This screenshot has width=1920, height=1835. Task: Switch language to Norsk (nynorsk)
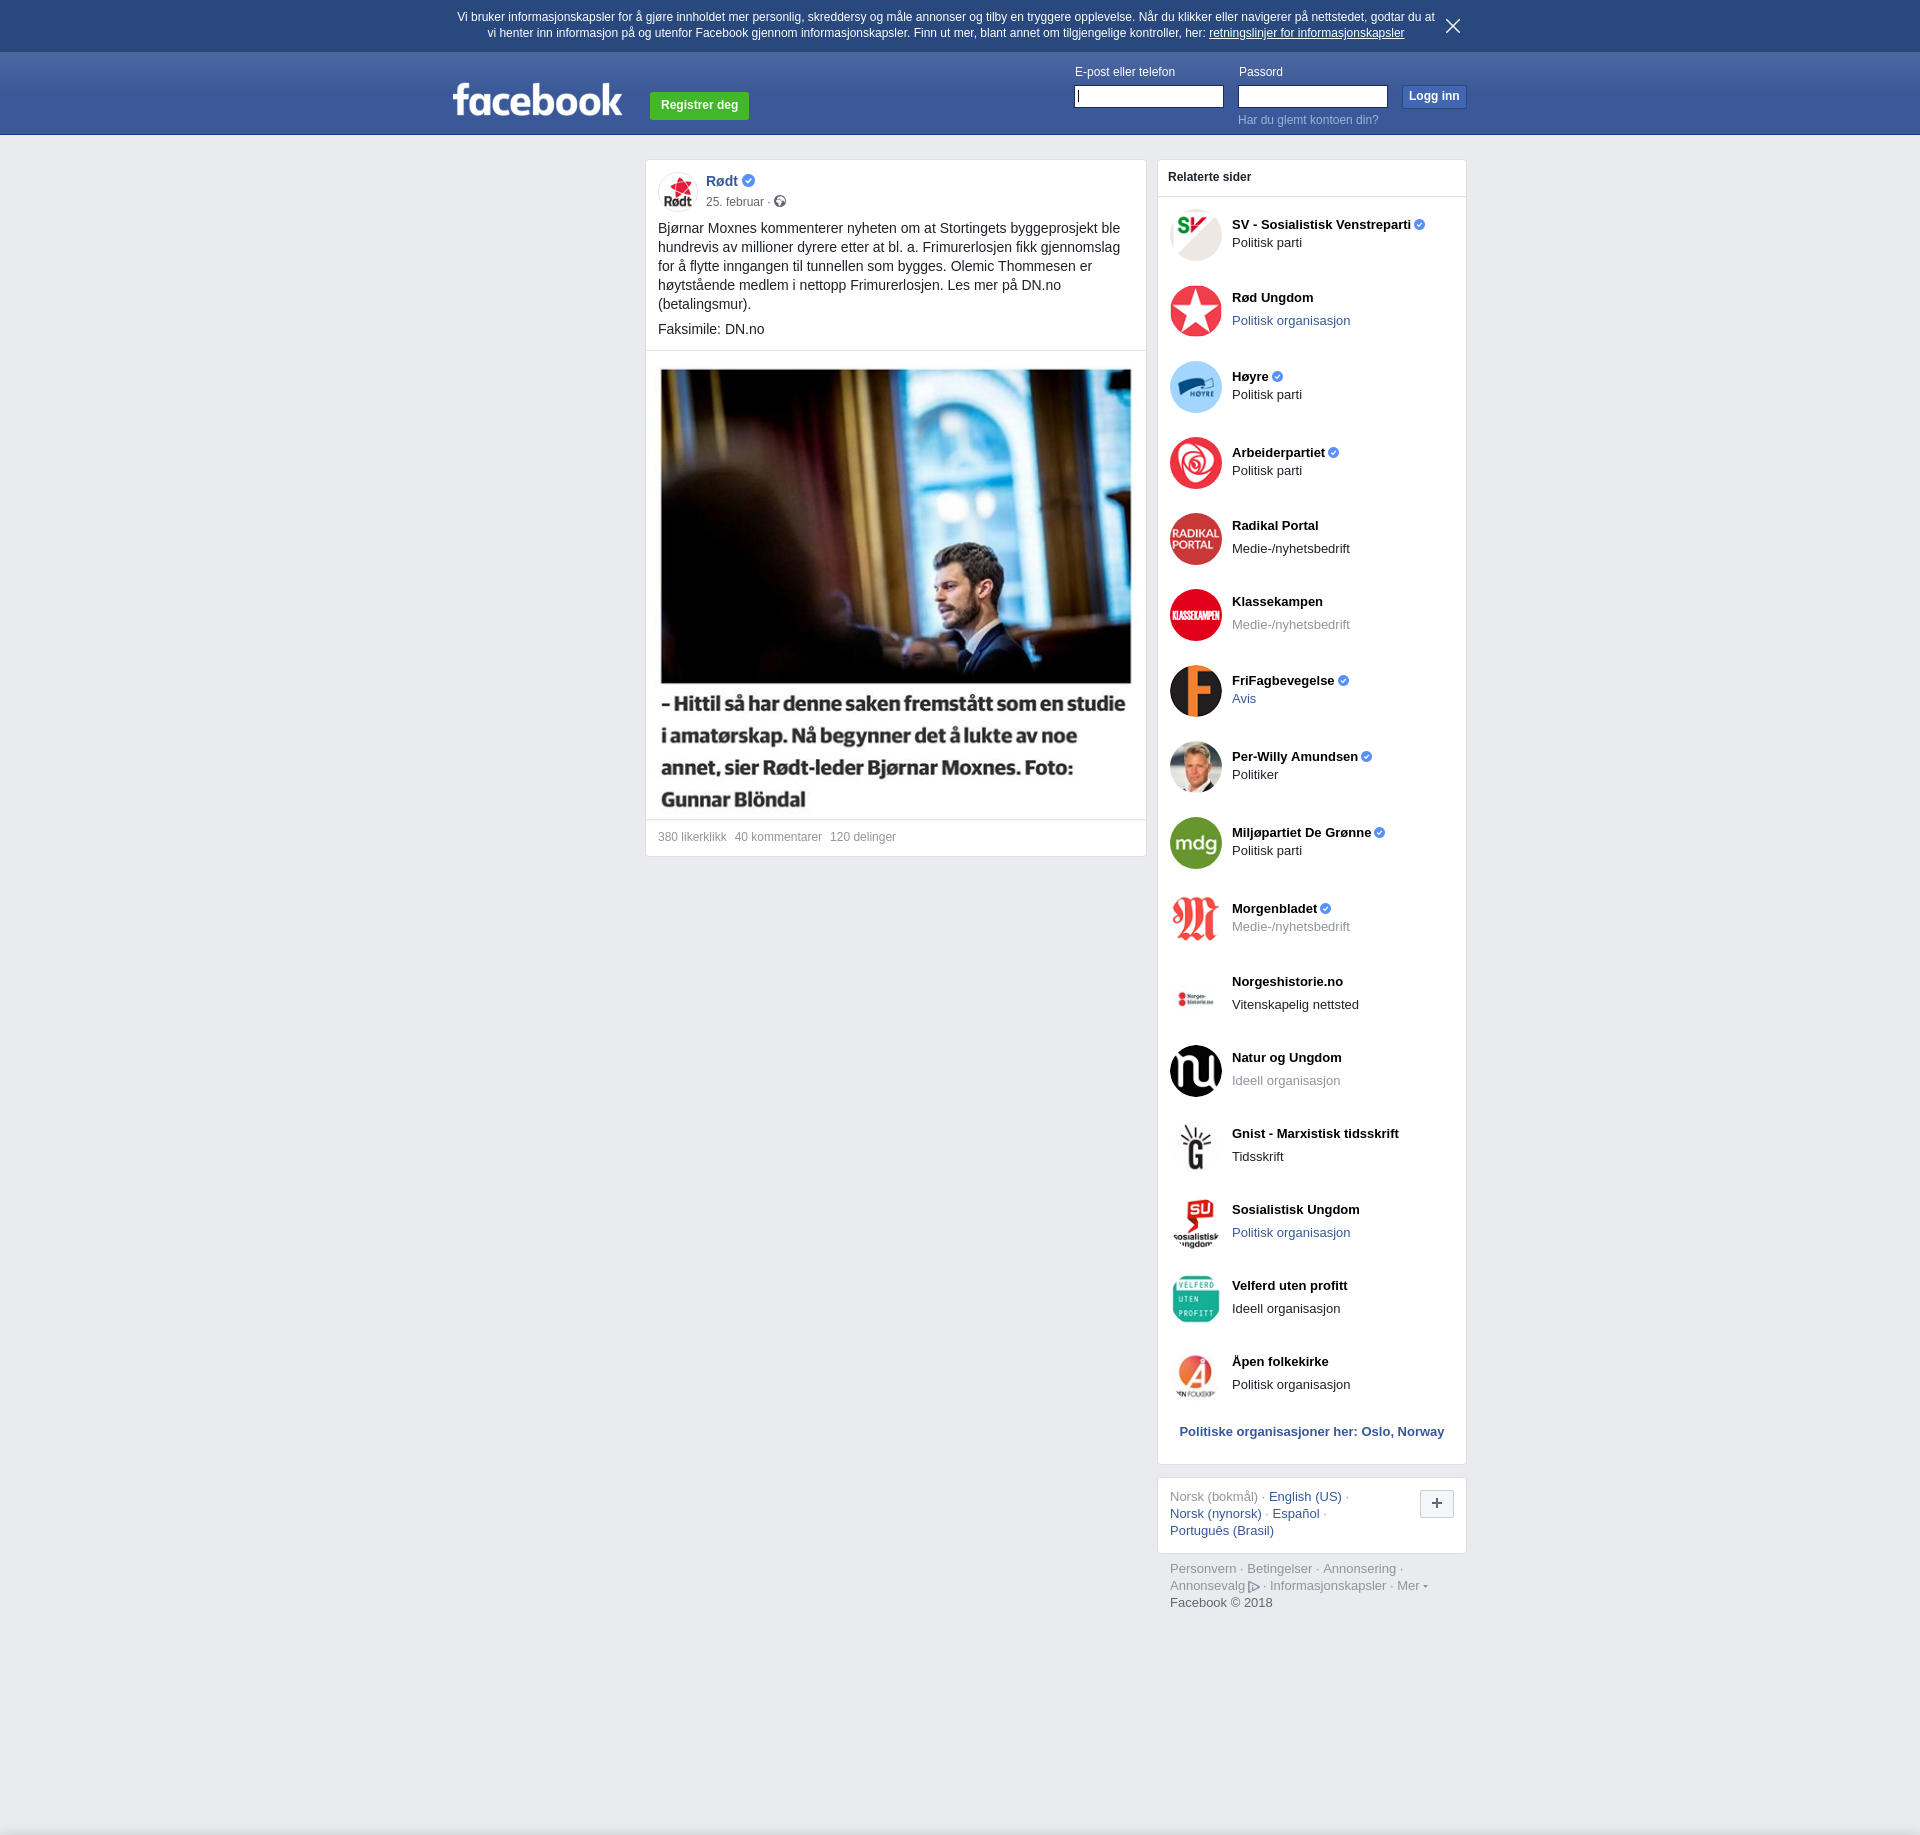coord(1216,1514)
